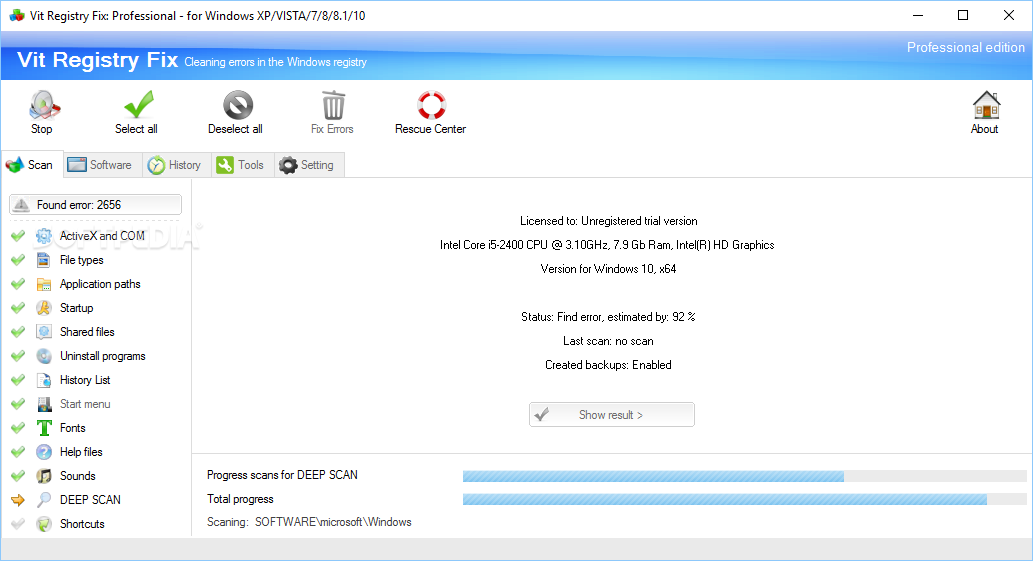Select the DEEP SCAN category label
Screen dimensions: 1033x561
click(90, 500)
